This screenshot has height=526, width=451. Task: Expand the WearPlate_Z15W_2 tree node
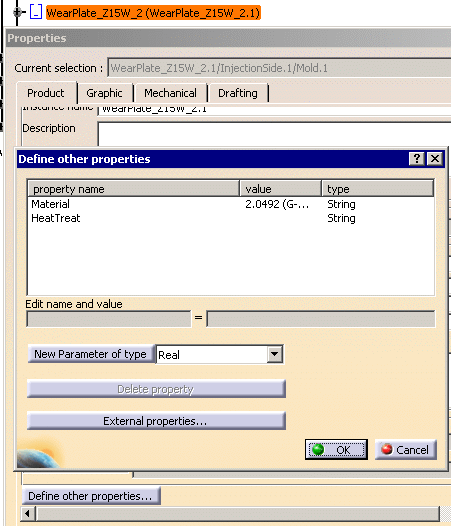pyautogui.click(x=17, y=12)
